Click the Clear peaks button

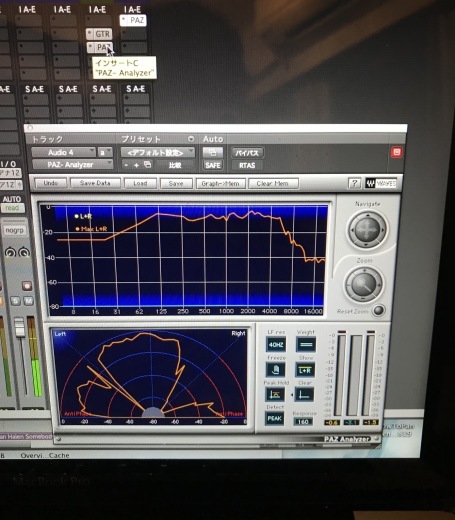coord(304,395)
